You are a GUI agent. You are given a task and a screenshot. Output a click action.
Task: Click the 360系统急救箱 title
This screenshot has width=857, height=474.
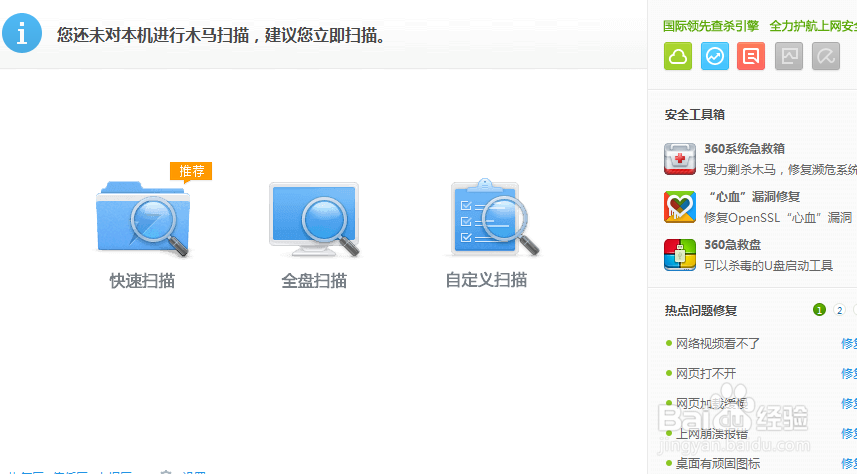[744, 149]
